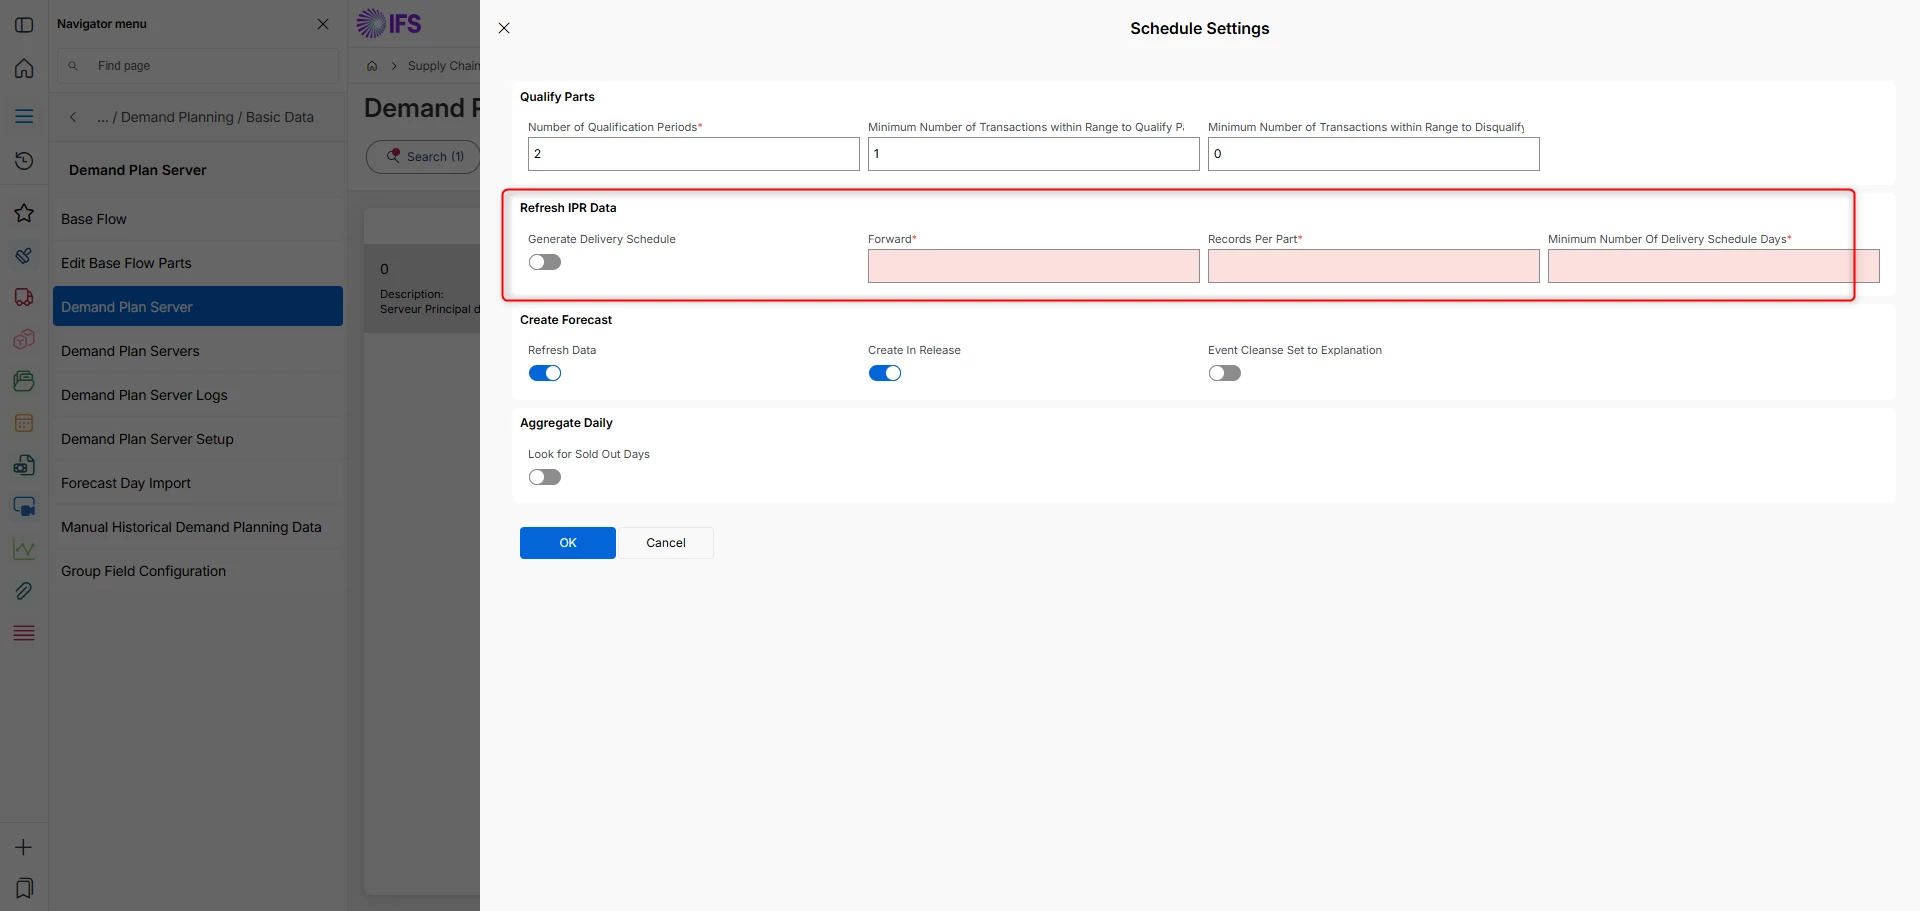This screenshot has width=1920, height=911.
Task: Open the Home icon in left sidebar
Action: 24,68
